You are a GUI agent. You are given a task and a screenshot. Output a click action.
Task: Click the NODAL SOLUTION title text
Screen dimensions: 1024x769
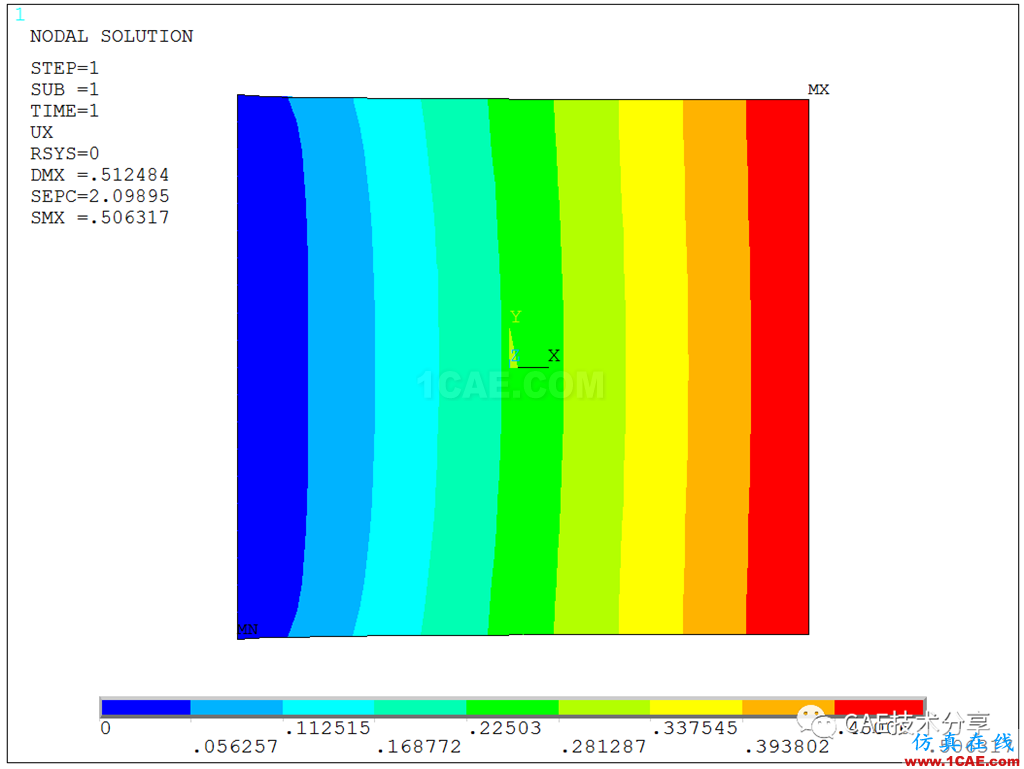click(112, 37)
